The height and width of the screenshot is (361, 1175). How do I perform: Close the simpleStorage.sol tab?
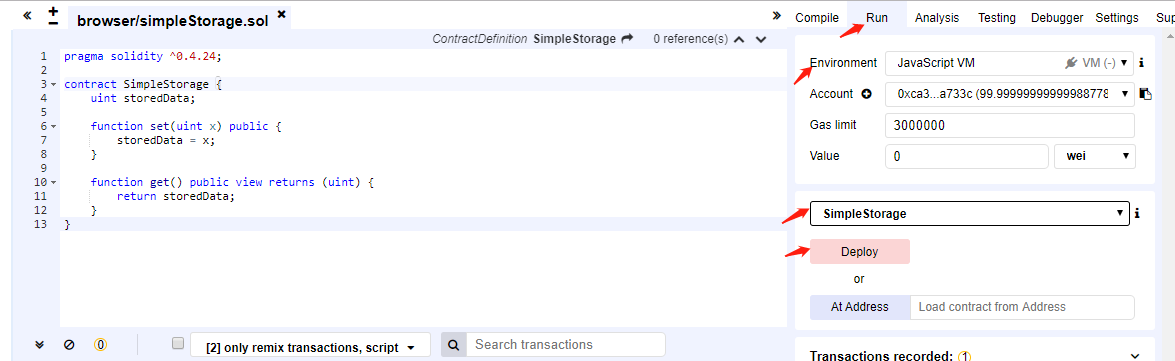tap(281, 13)
